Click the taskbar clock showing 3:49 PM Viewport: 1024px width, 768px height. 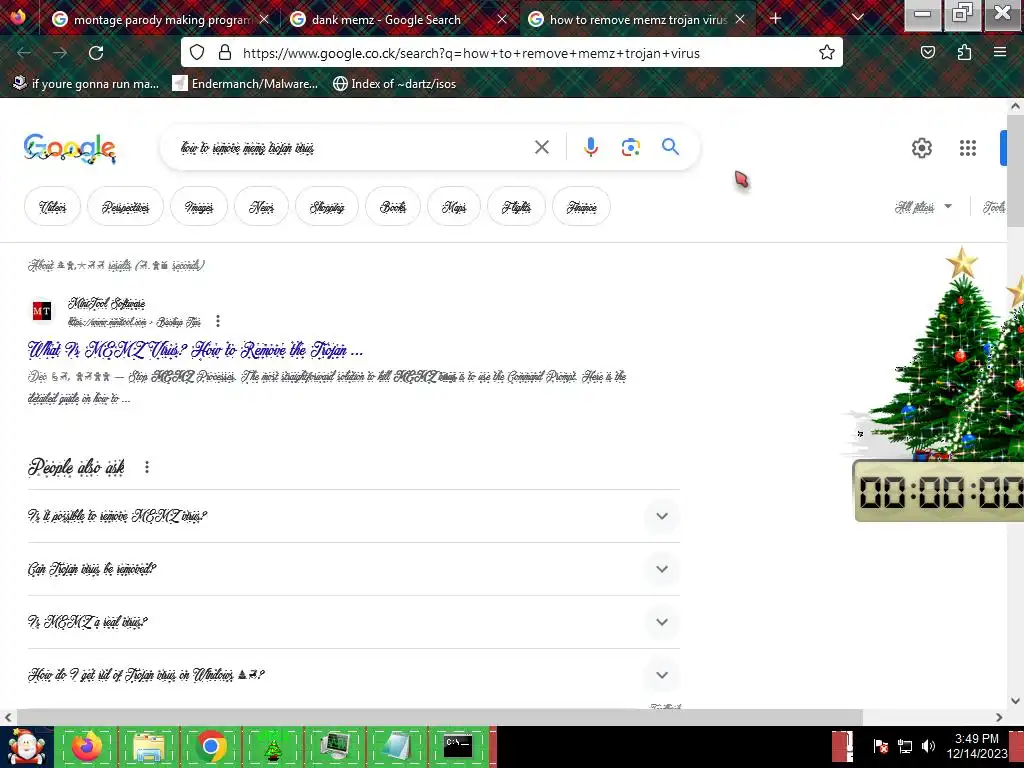pyautogui.click(x=977, y=746)
